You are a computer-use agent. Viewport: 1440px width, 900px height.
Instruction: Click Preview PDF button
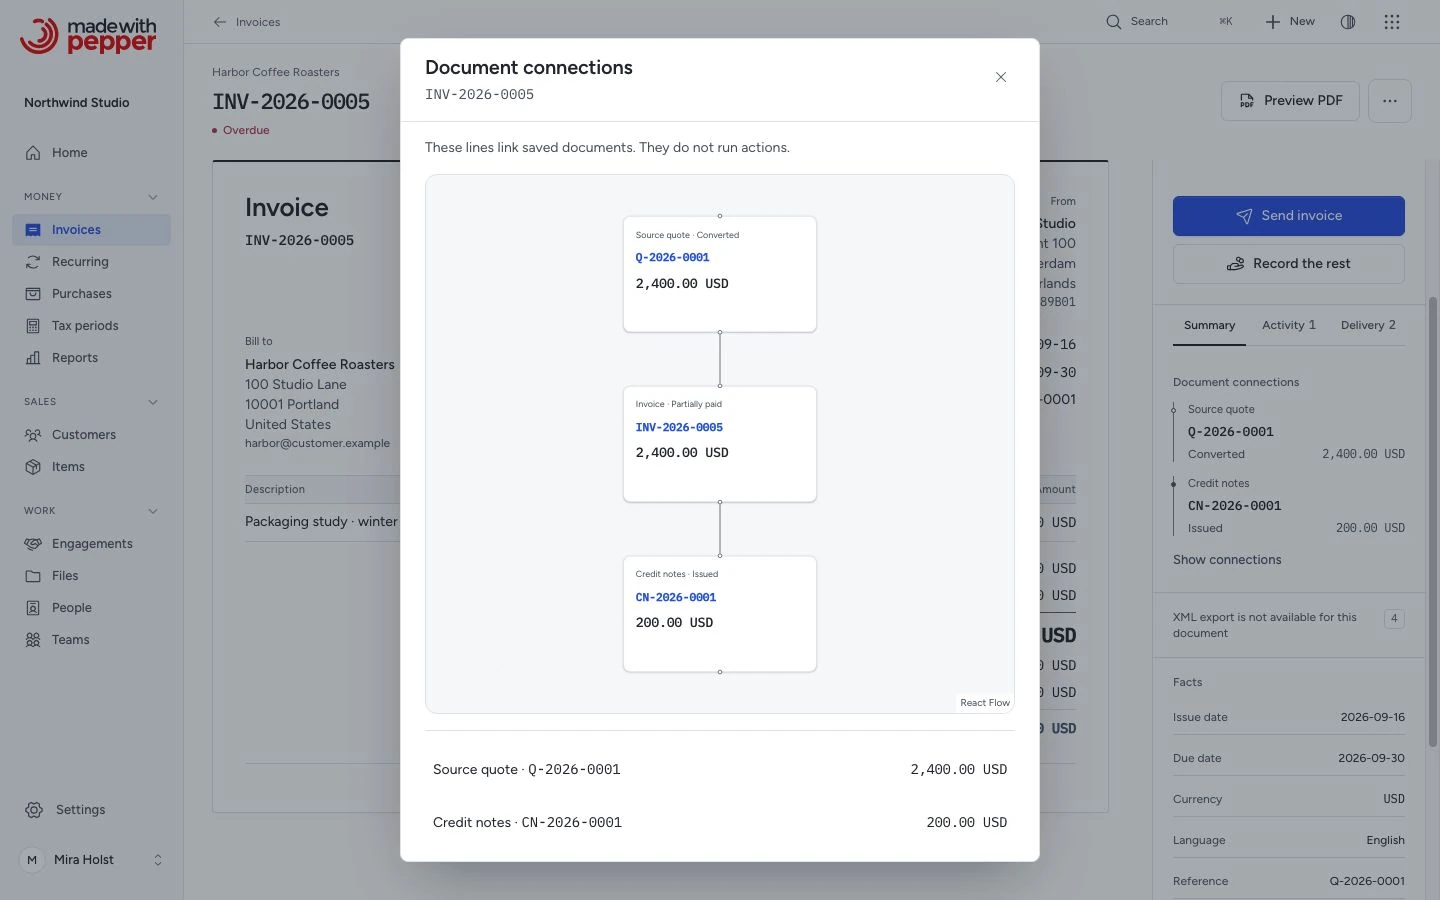tap(1290, 101)
